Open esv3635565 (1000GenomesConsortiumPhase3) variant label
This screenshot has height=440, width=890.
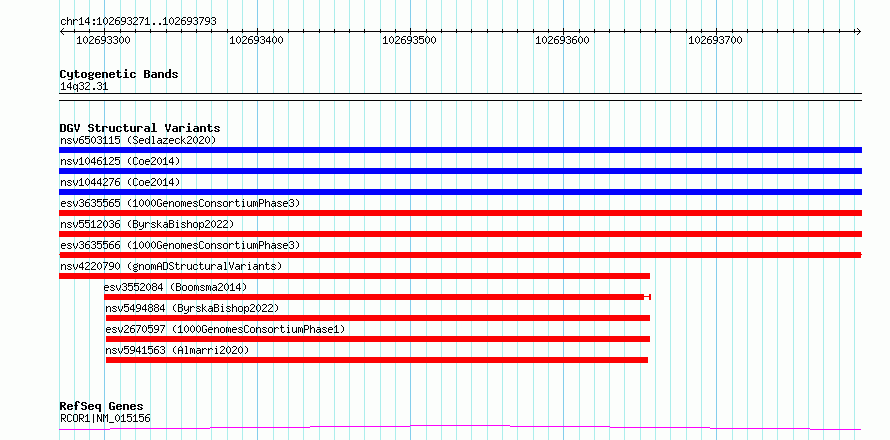[180, 203]
